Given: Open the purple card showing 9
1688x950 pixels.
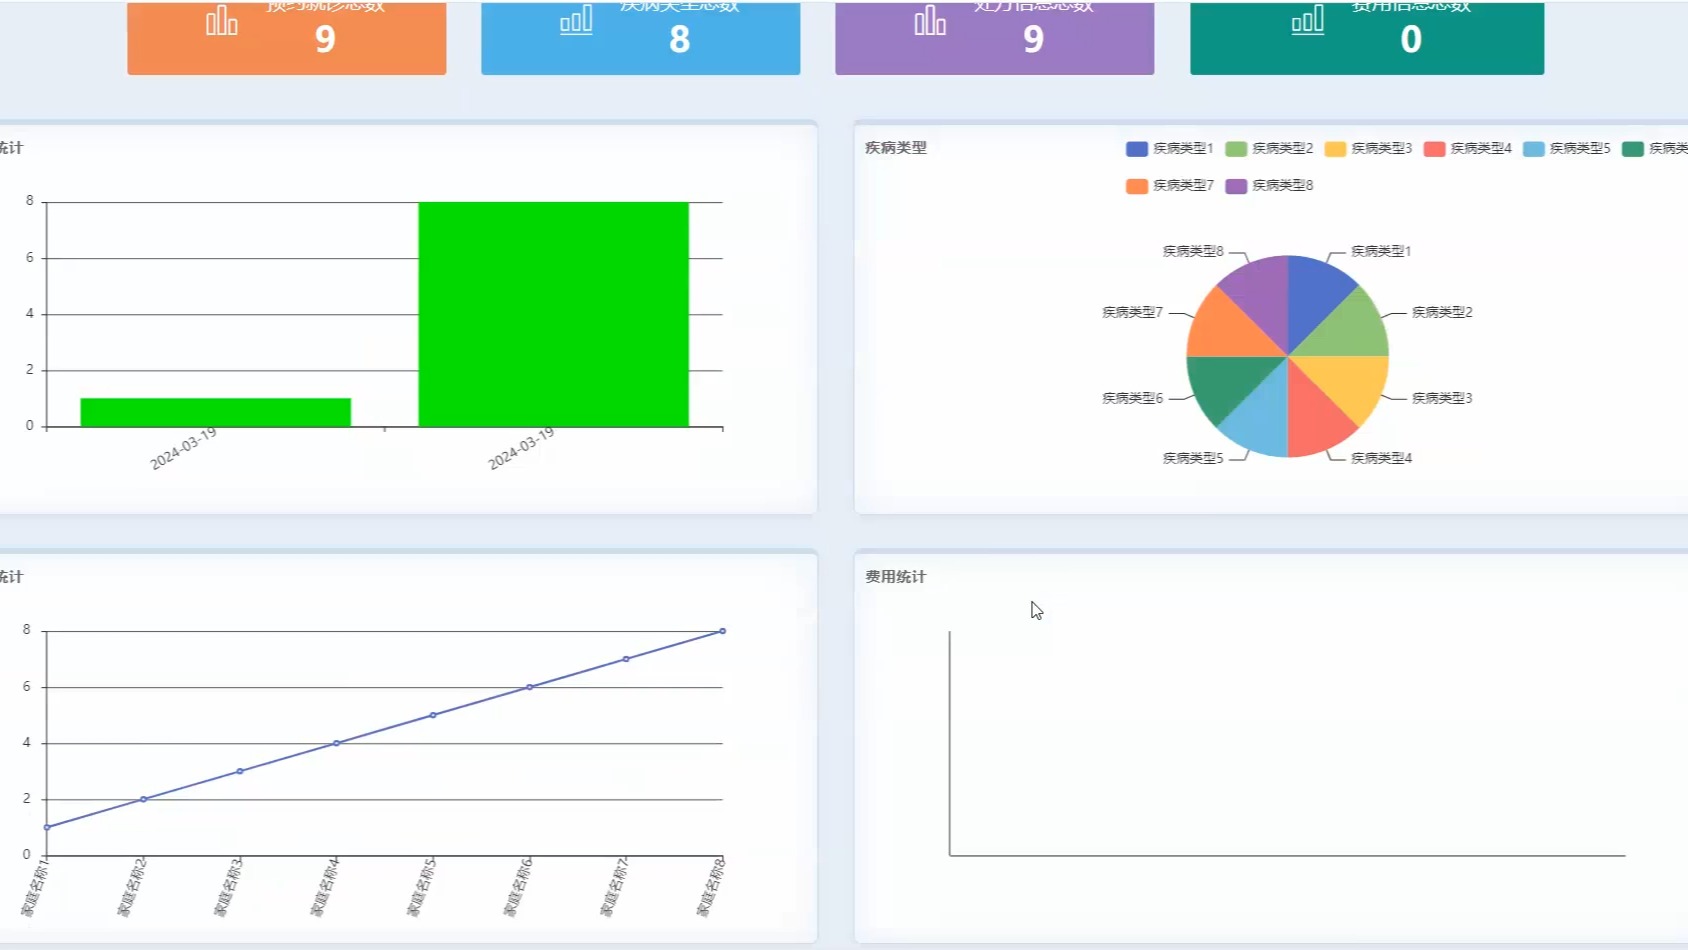Looking at the screenshot, I should 995,37.
